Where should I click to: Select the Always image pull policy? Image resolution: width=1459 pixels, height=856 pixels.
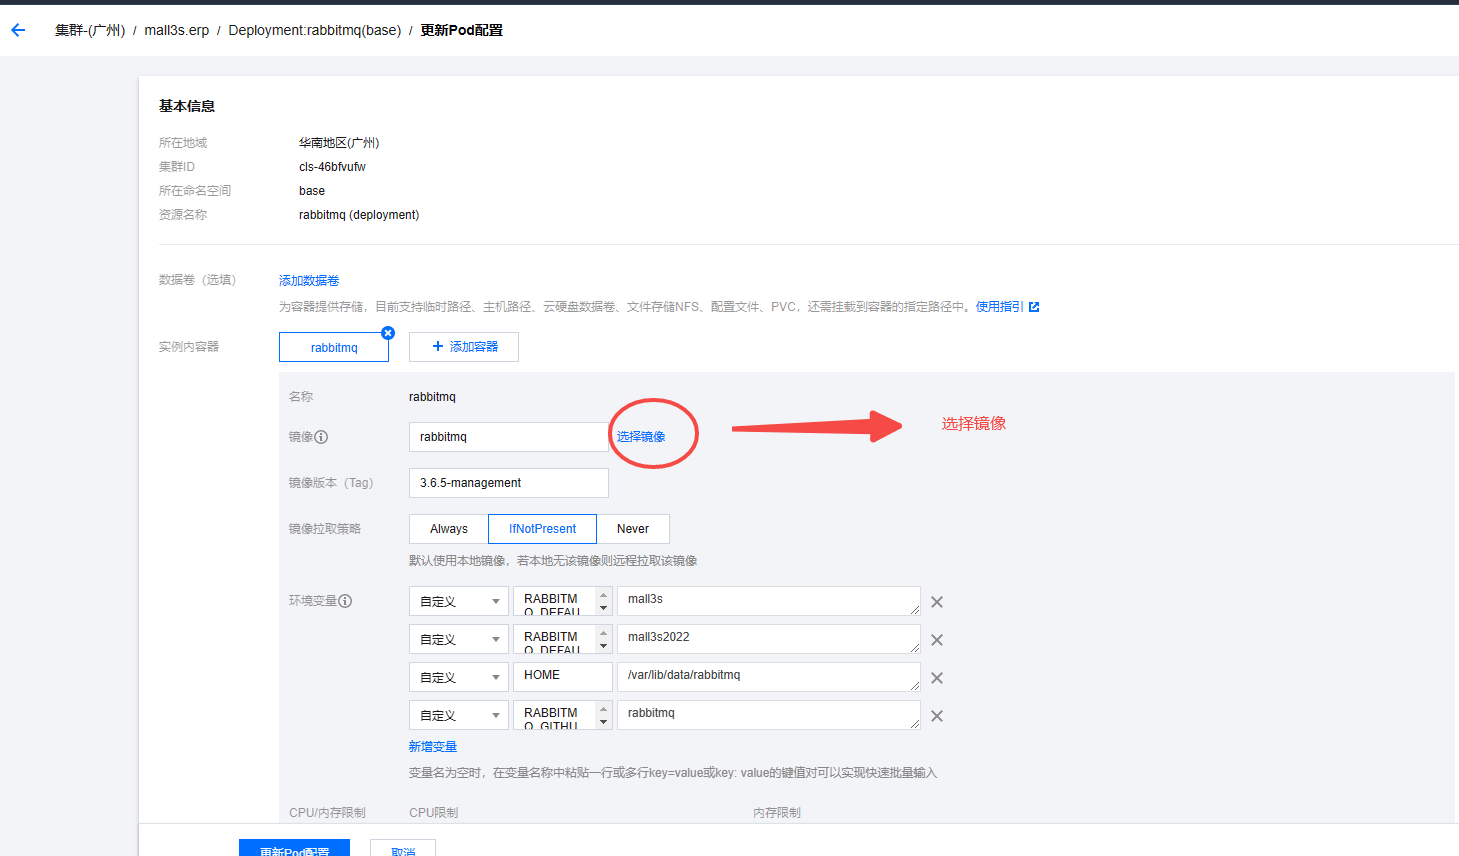pos(449,529)
